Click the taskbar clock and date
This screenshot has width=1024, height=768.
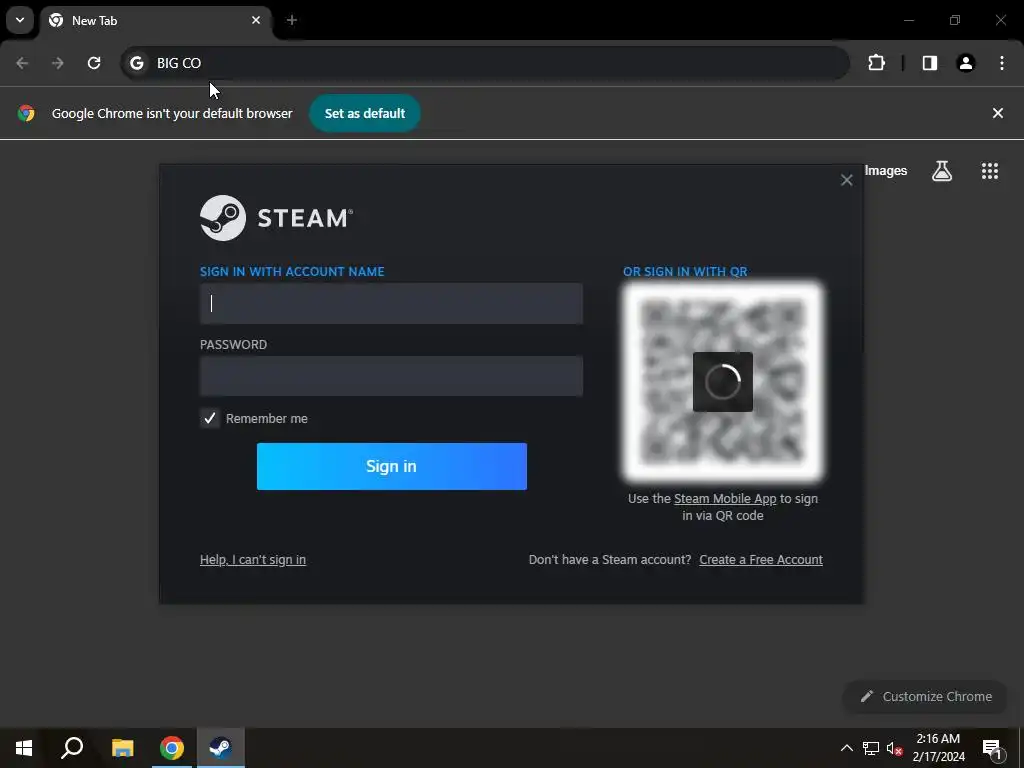938,748
